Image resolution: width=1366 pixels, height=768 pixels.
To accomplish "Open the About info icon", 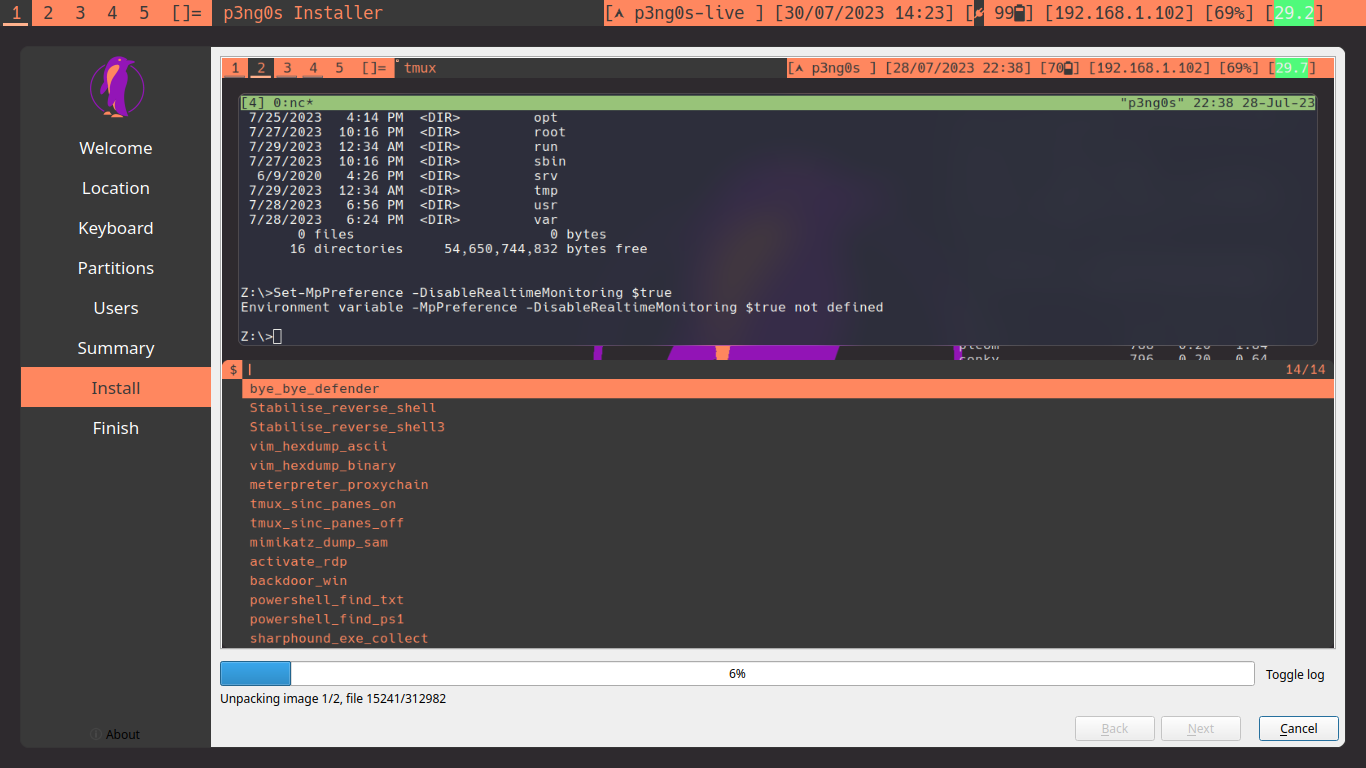I will click(96, 734).
